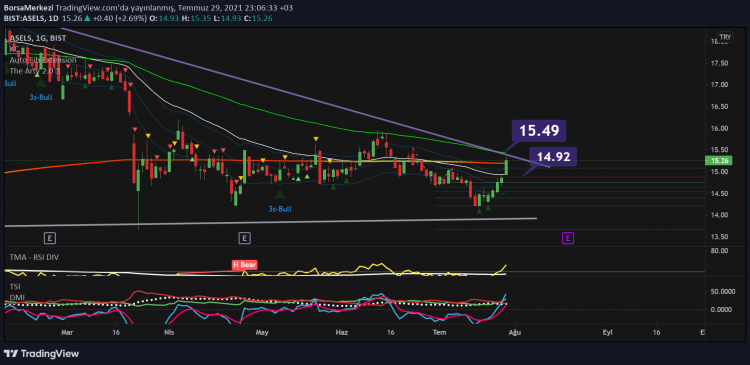Click the 14.92 price callout

pos(553,156)
